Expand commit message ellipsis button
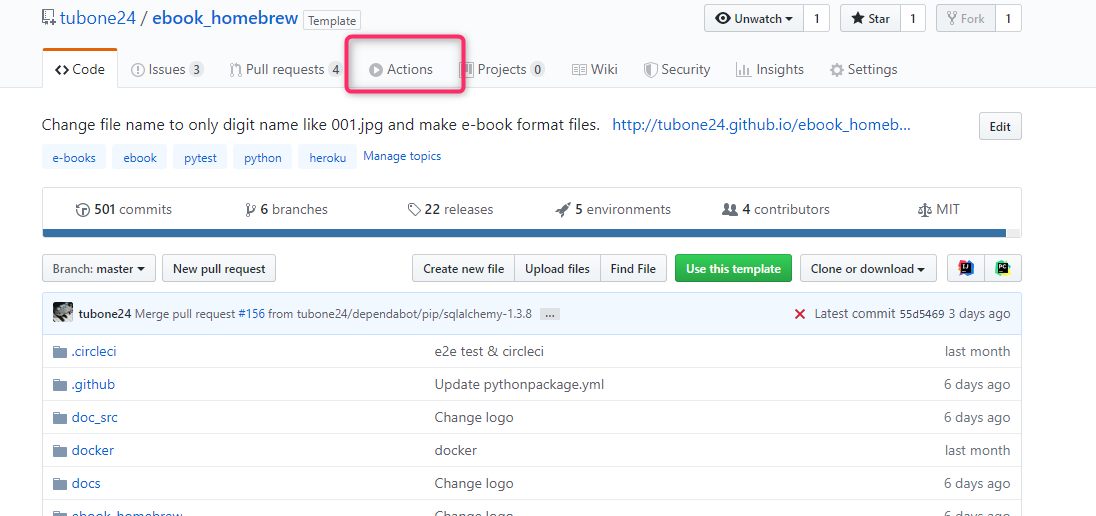Screen dimensions: 1096x516 click(550, 315)
